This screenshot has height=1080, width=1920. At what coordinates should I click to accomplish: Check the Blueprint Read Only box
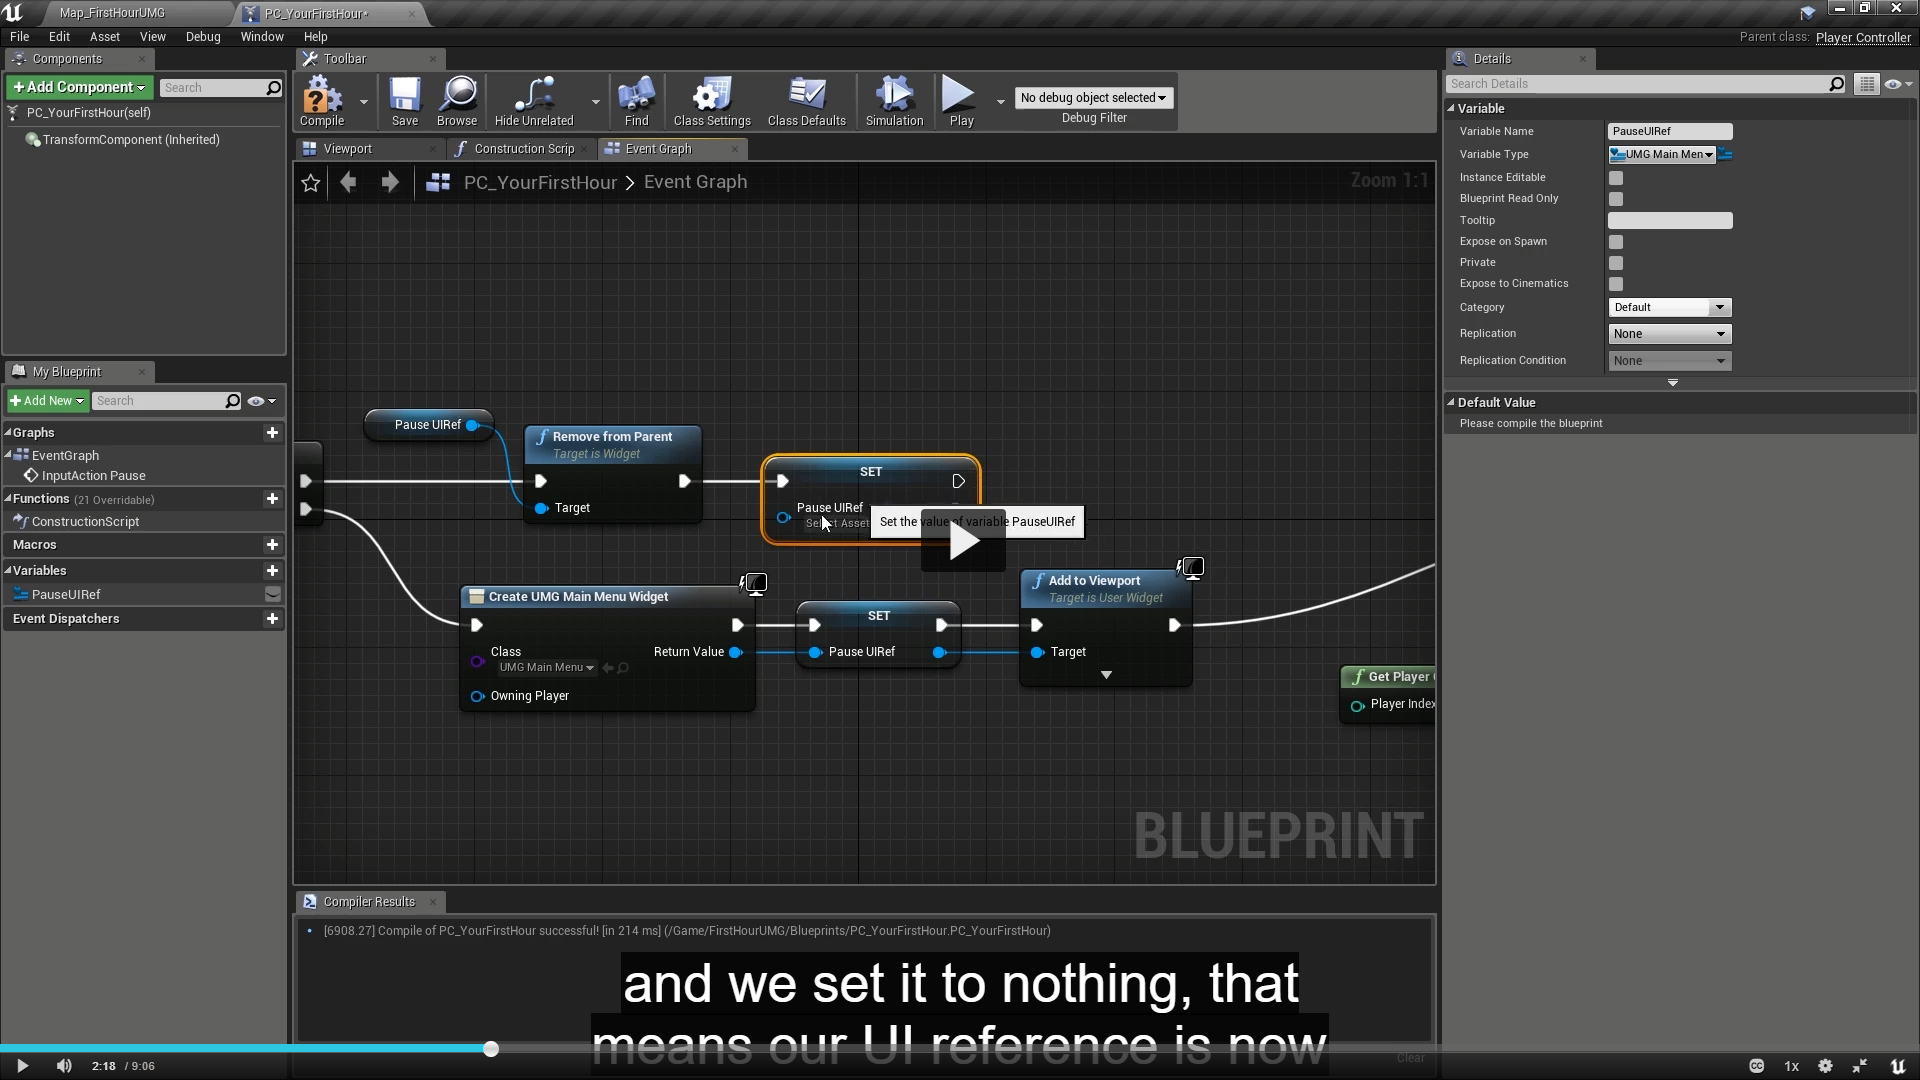click(1616, 199)
